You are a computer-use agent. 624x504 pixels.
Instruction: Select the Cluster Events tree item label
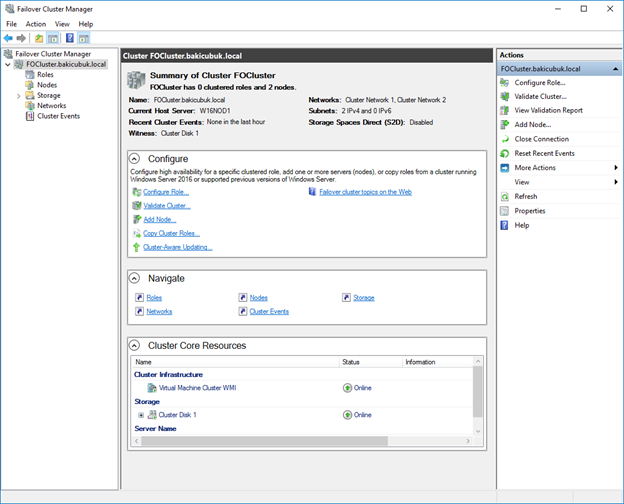tap(58, 116)
